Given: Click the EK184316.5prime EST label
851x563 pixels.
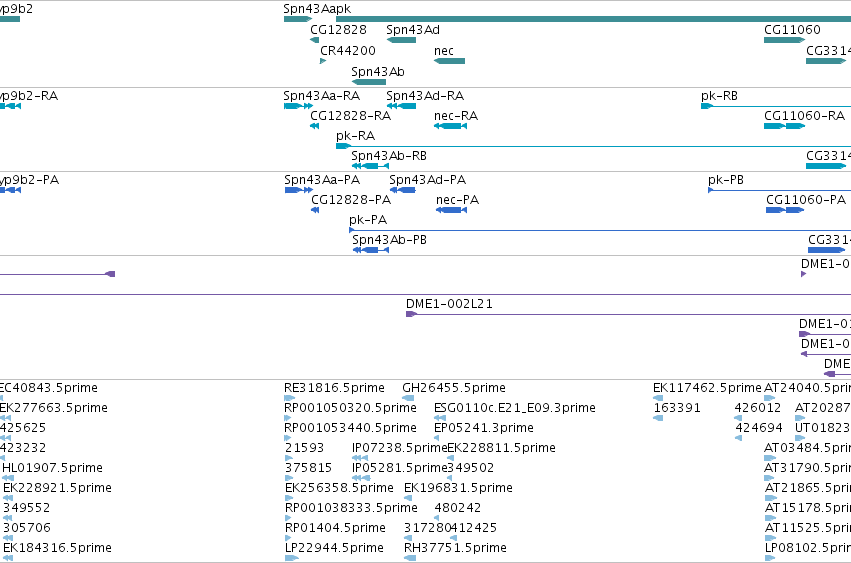Looking at the screenshot, I should click(57, 548).
